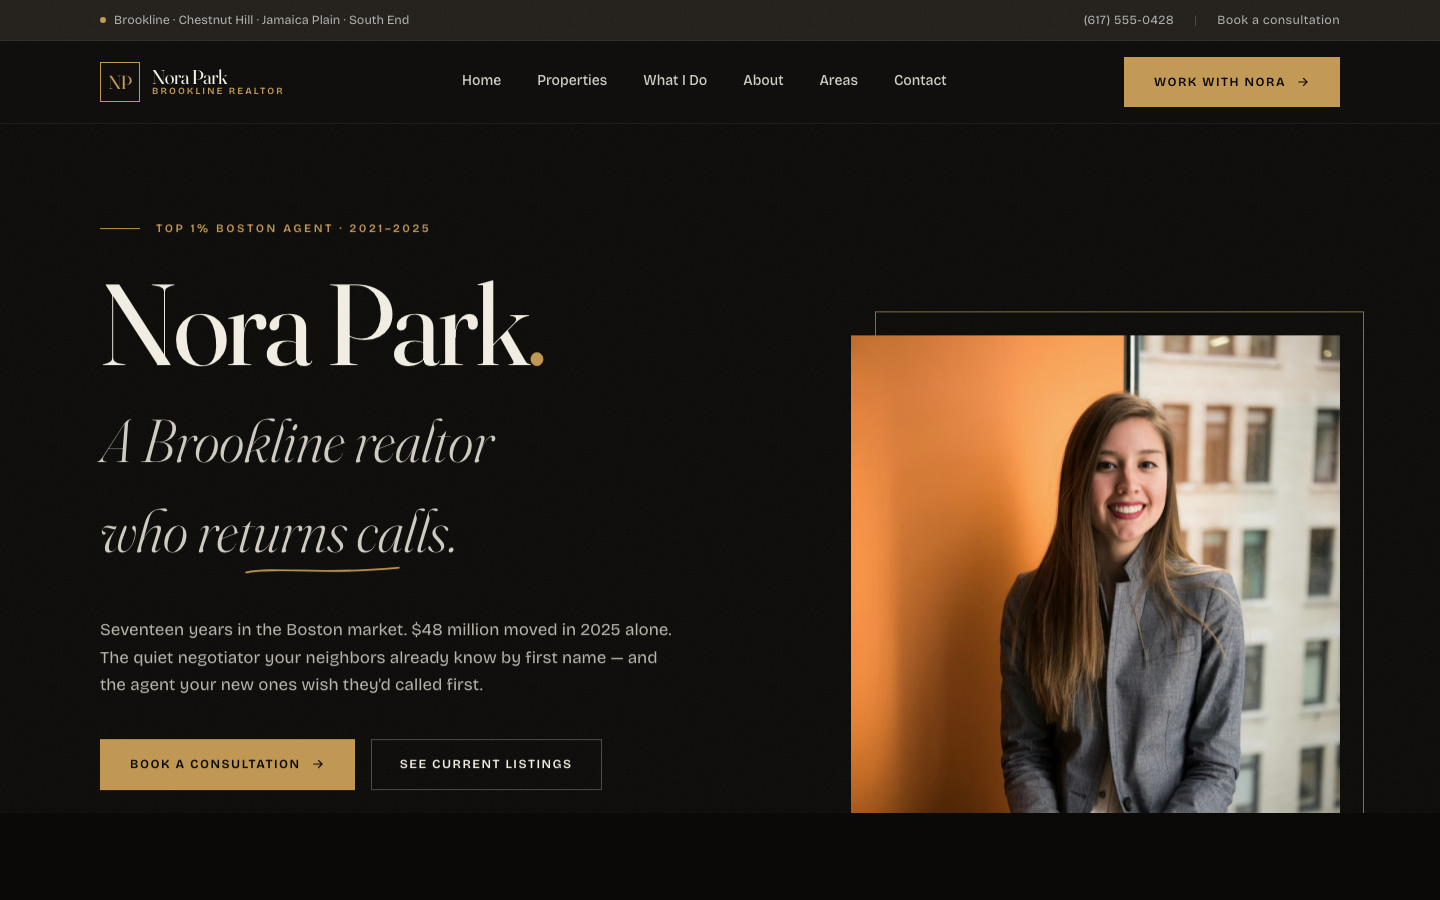This screenshot has width=1440, height=900.
Task: Click the gold period after Nora Park headline
Action: (538, 358)
